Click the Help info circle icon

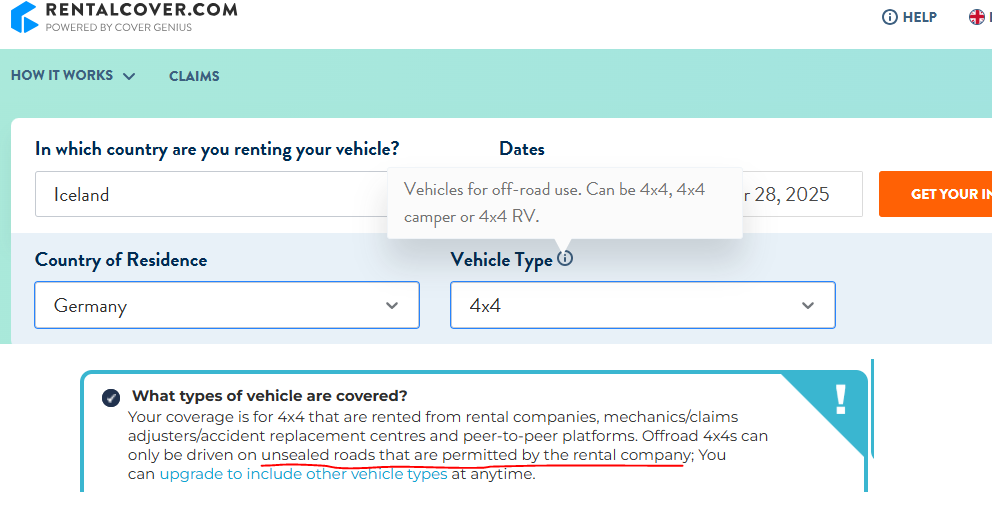point(890,17)
